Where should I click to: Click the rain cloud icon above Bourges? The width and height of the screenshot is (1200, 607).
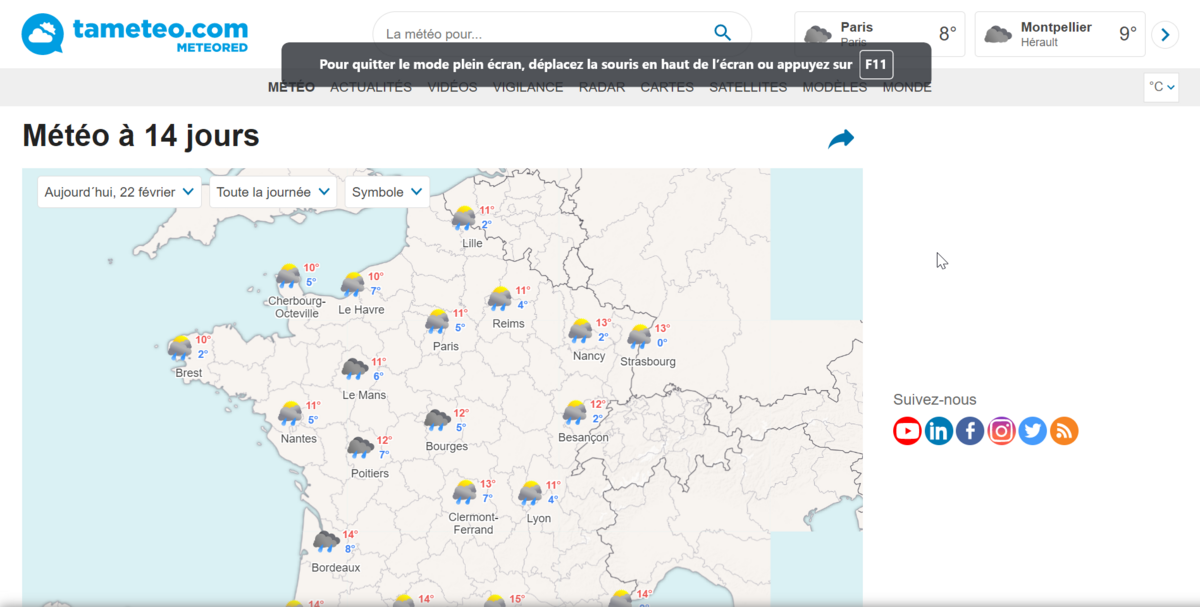point(437,420)
